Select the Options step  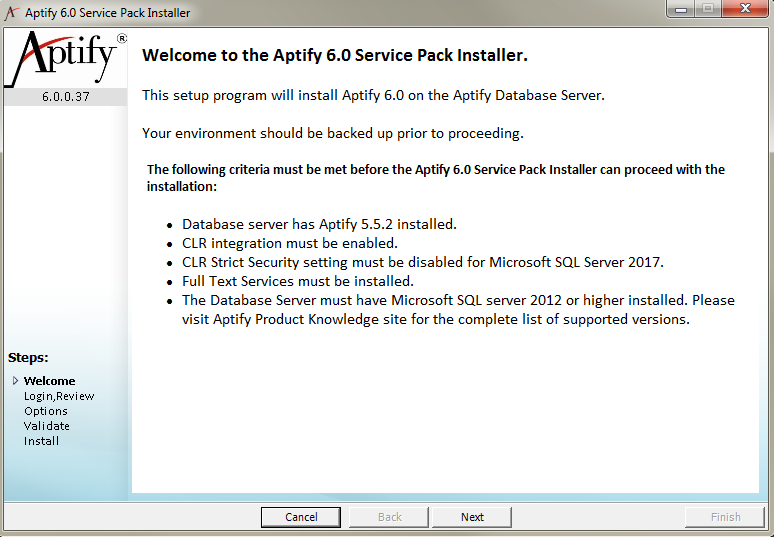[x=46, y=411]
